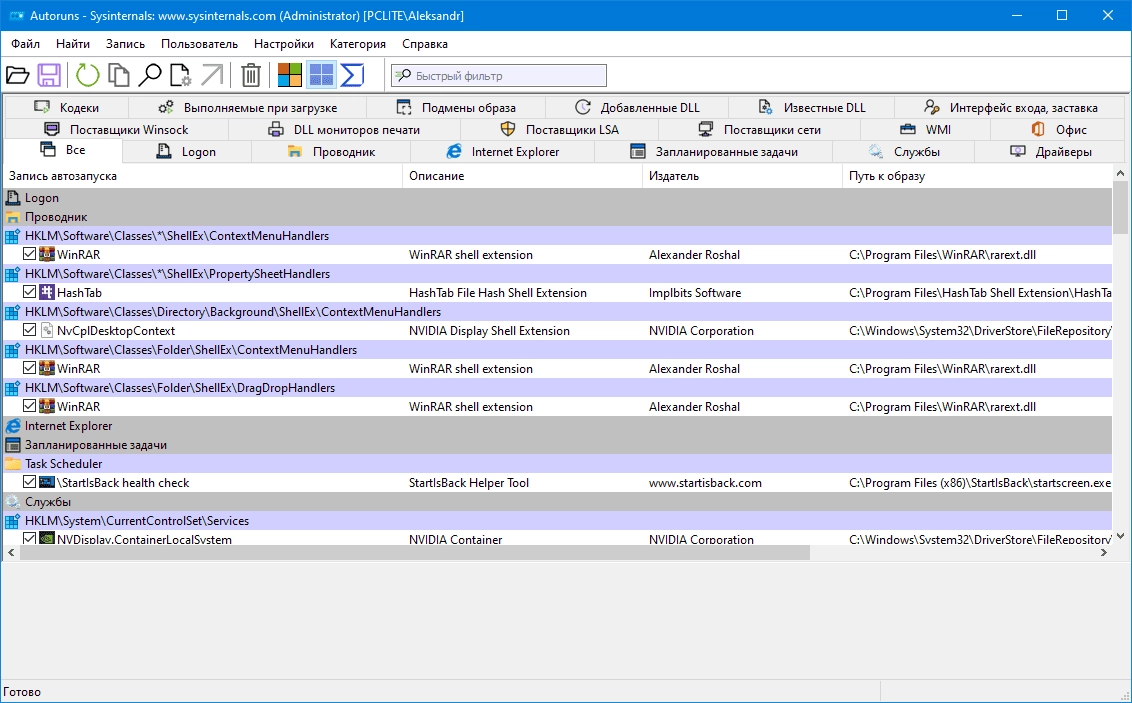Click the vertical scrollbar down arrow
Viewport: 1132px width, 703px height.
click(1120, 536)
